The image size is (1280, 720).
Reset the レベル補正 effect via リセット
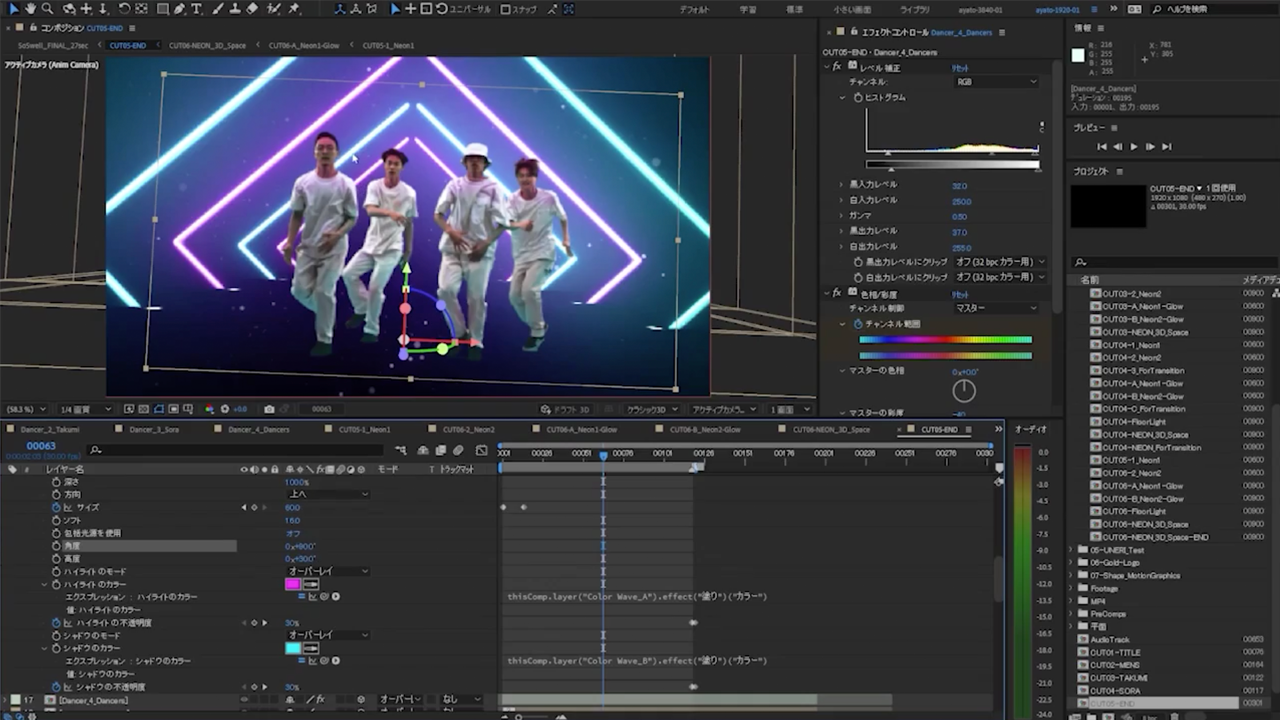[x=960, y=68]
